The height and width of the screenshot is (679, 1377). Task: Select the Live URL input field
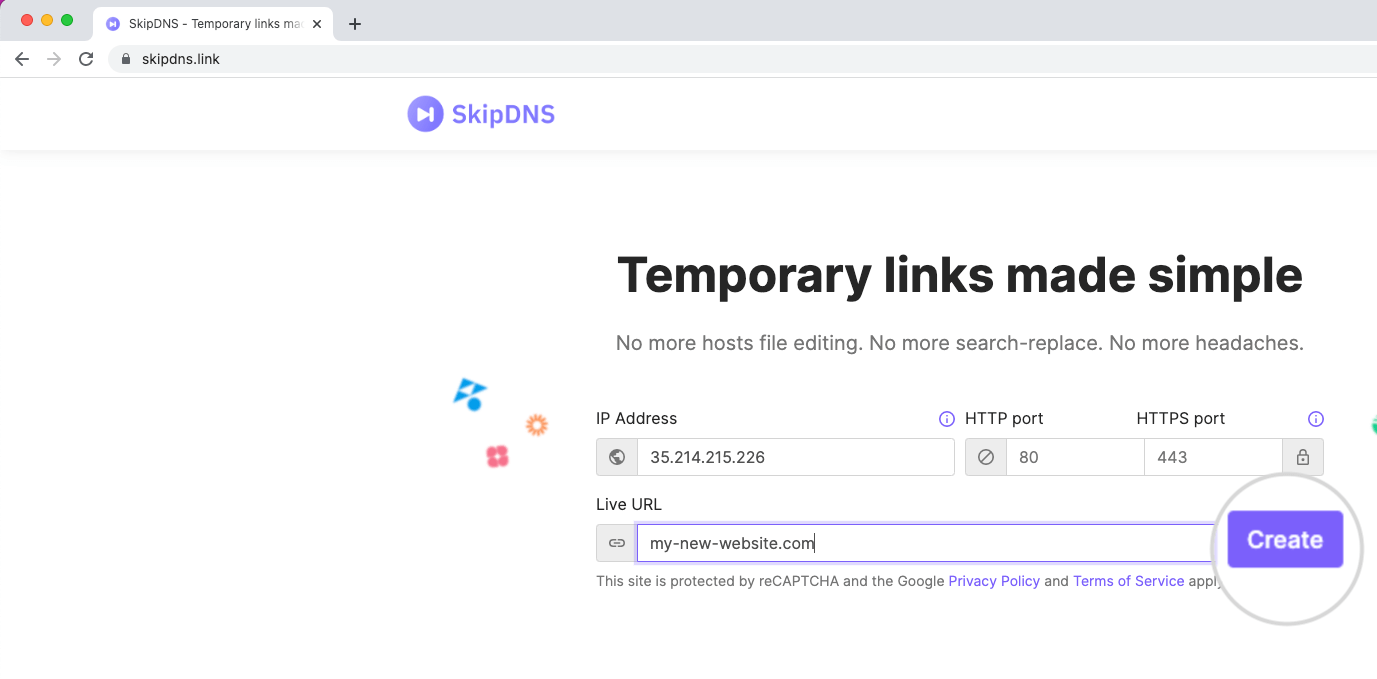(900, 543)
